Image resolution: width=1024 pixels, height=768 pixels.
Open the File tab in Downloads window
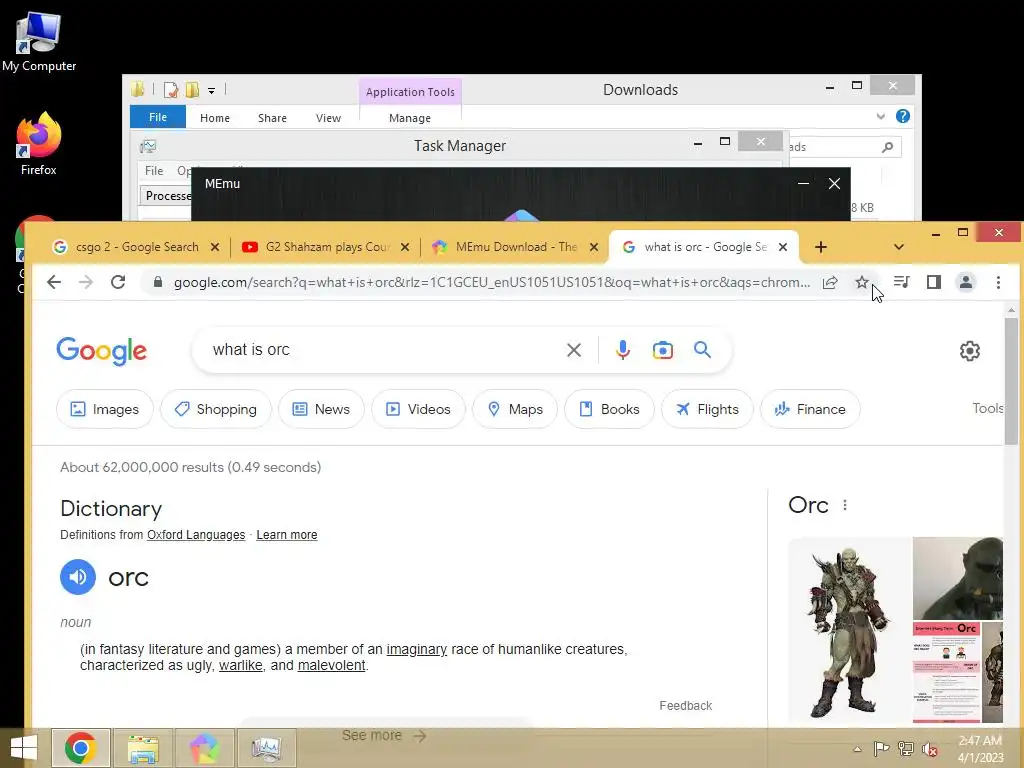point(158,117)
